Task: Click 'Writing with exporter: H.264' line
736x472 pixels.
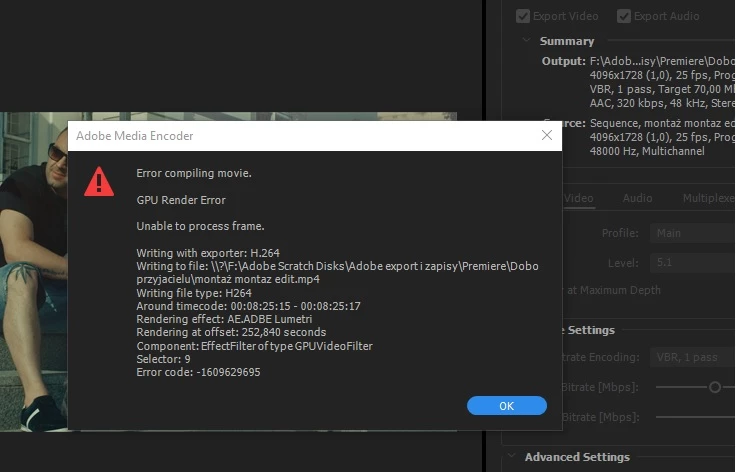Action: [x=208, y=253]
